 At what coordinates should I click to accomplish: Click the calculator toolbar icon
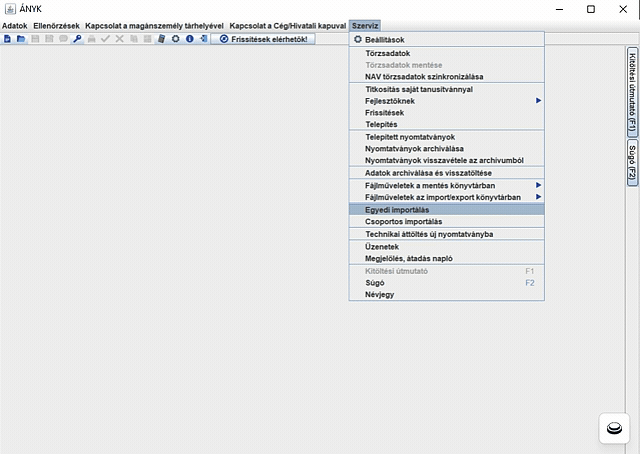[162, 39]
